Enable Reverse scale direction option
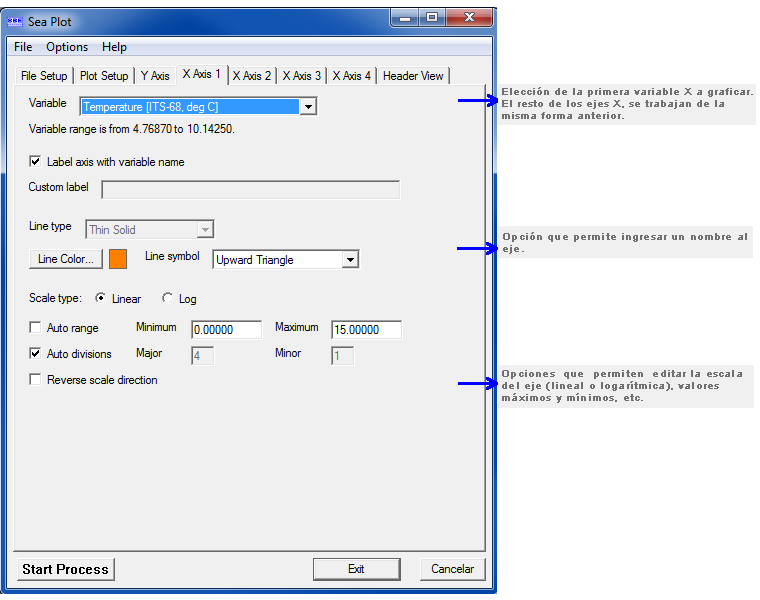The width and height of the screenshot is (760, 600). click(x=36, y=380)
